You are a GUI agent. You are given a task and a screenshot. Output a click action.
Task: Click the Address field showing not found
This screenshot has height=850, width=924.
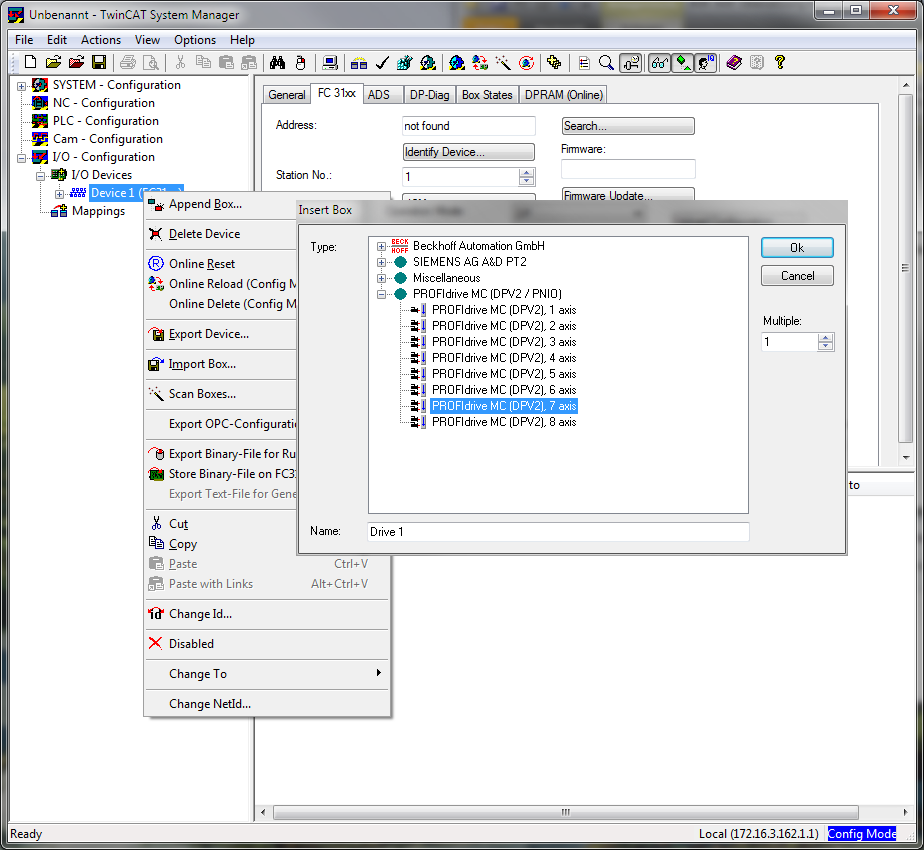(x=468, y=126)
